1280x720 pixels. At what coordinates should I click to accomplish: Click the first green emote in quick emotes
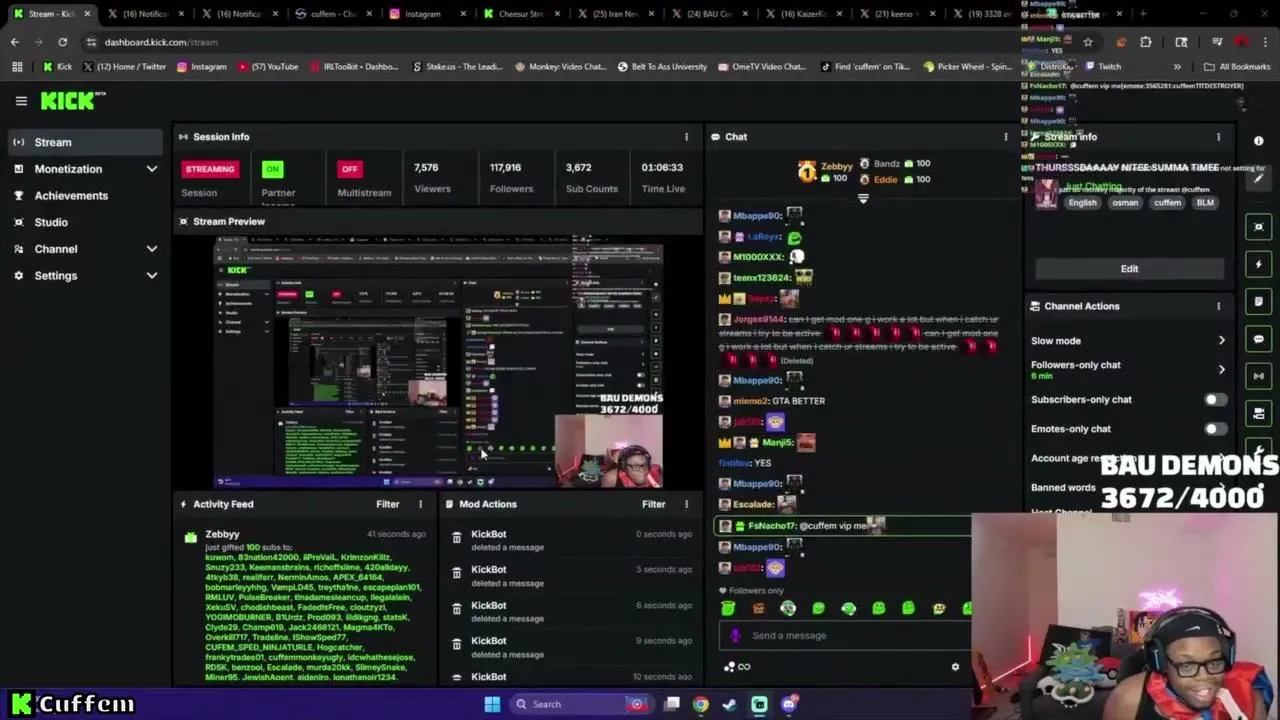point(728,608)
